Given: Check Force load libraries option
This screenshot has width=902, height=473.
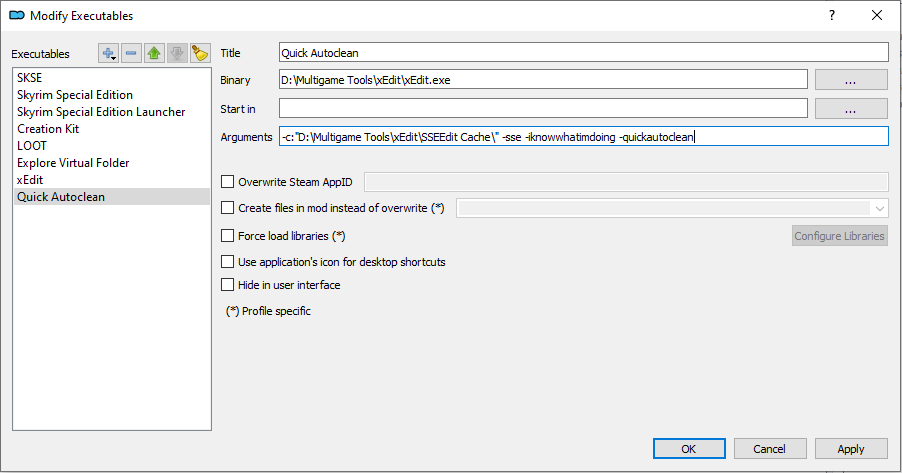Looking at the screenshot, I should point(227,236).
